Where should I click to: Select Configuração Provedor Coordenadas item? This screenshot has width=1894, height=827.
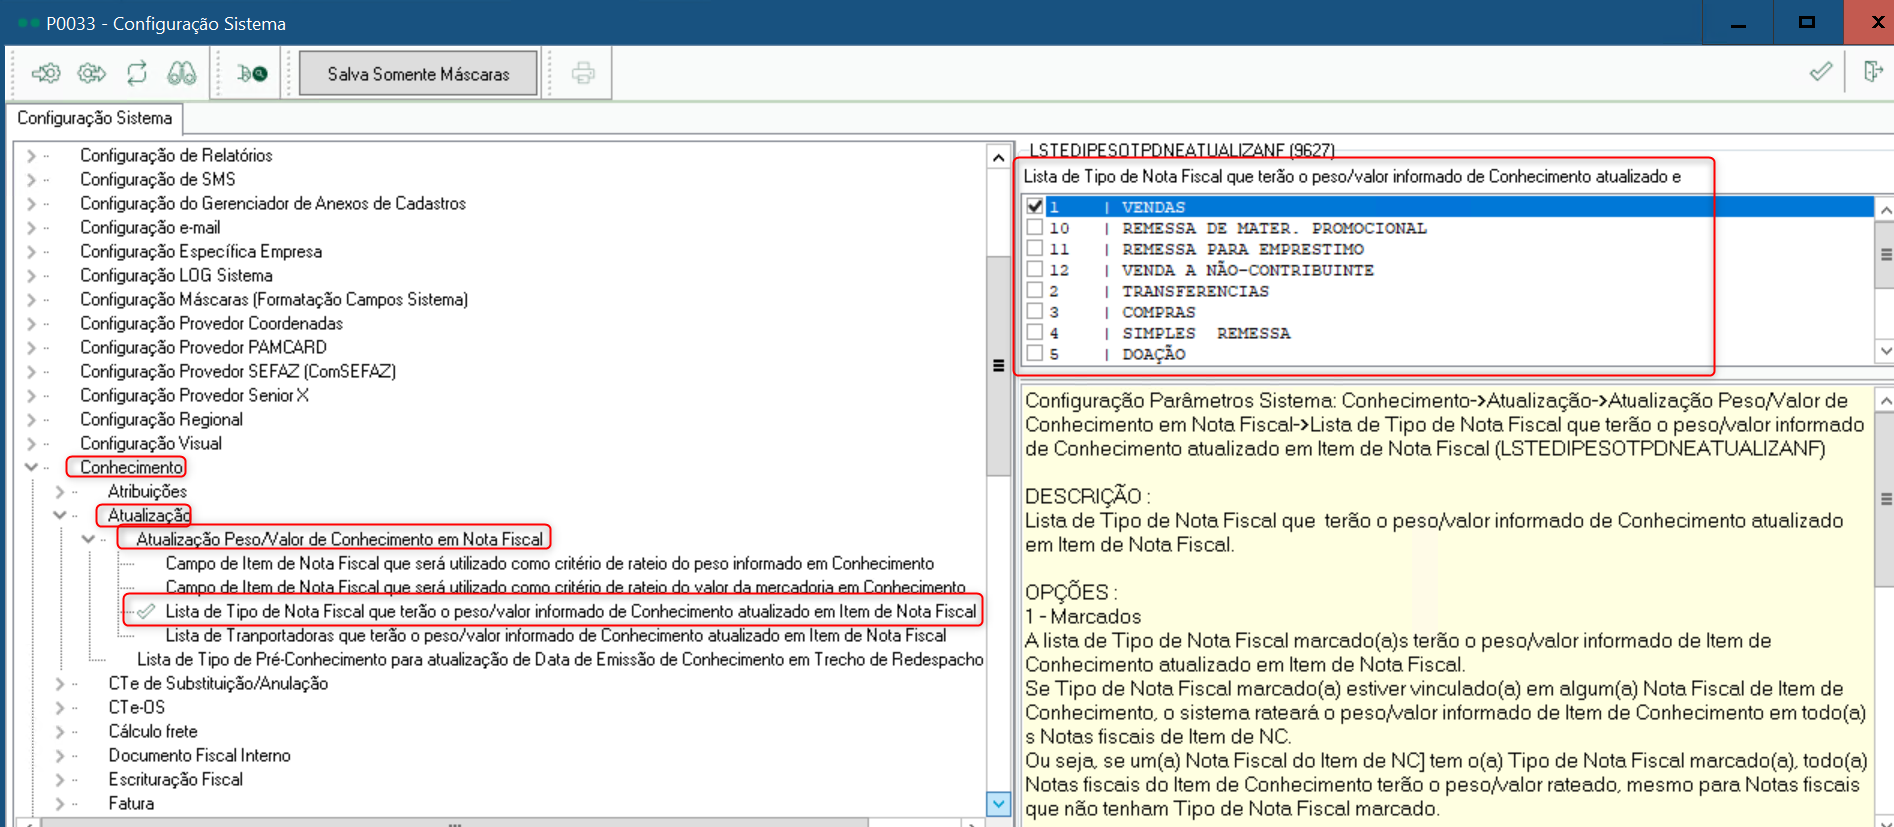[x=211, y=323]
